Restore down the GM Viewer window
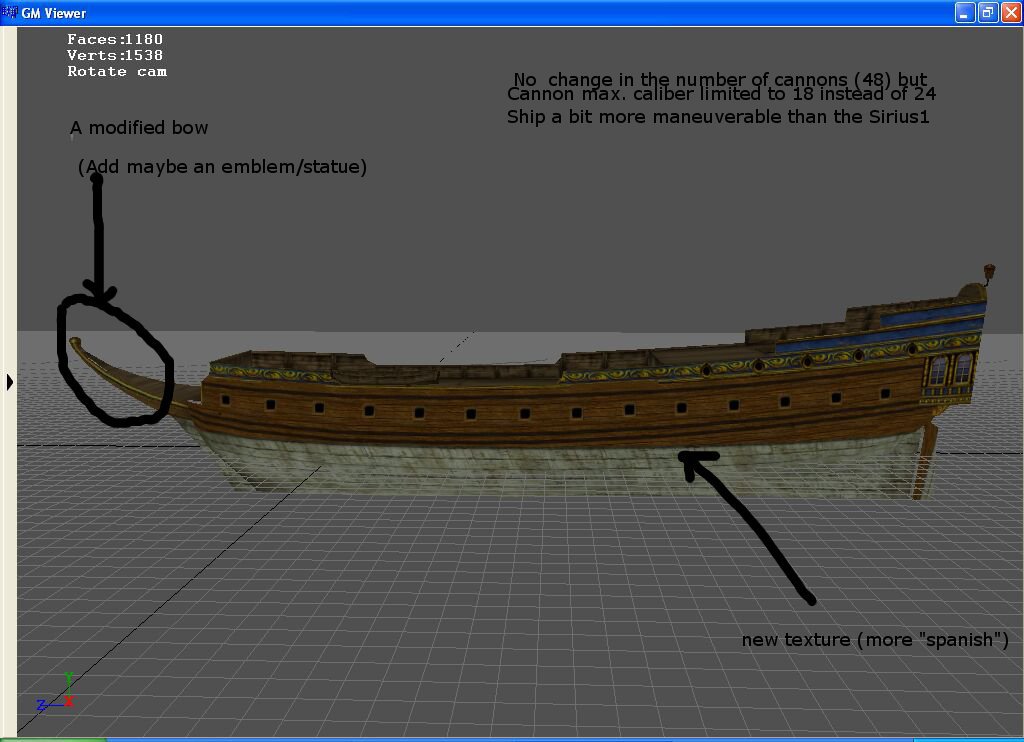 click(x=987, y=12)
